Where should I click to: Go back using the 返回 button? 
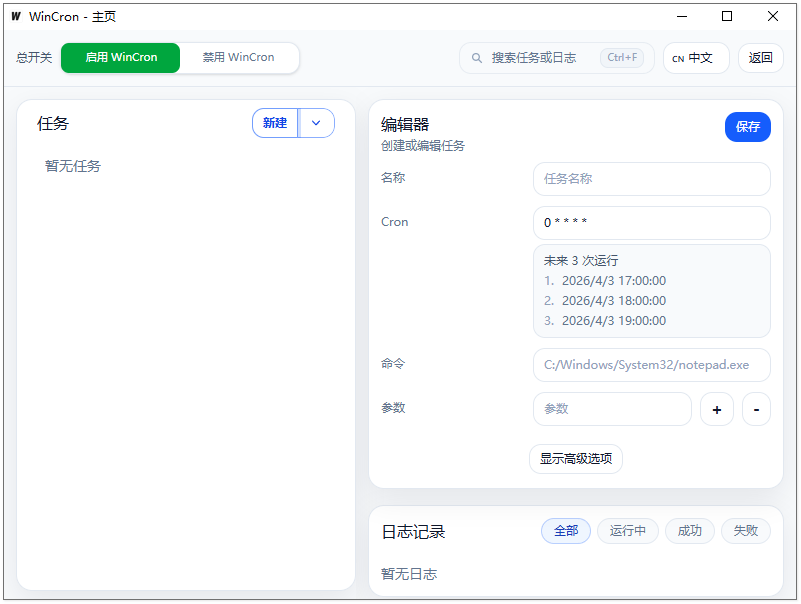(760, 57)
